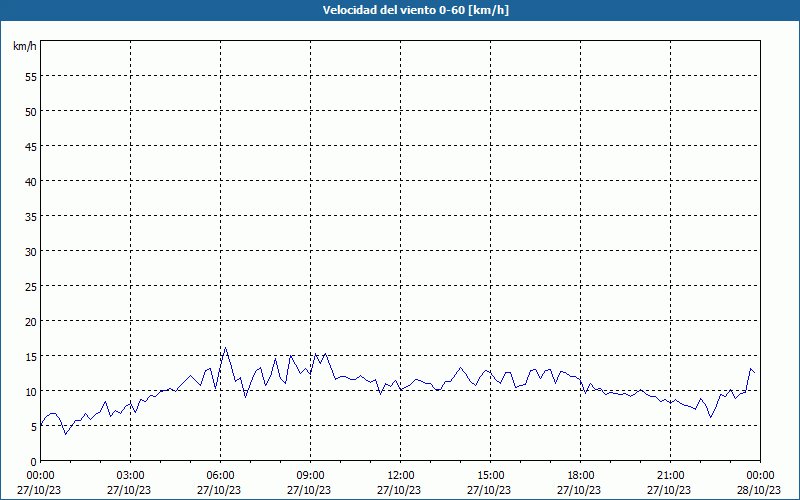Click the 06:00 time label on x-axis

[220, 476]
